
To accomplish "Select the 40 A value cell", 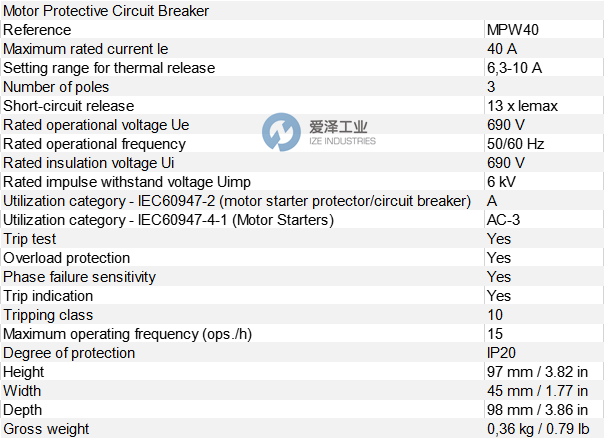I will 502,49.
